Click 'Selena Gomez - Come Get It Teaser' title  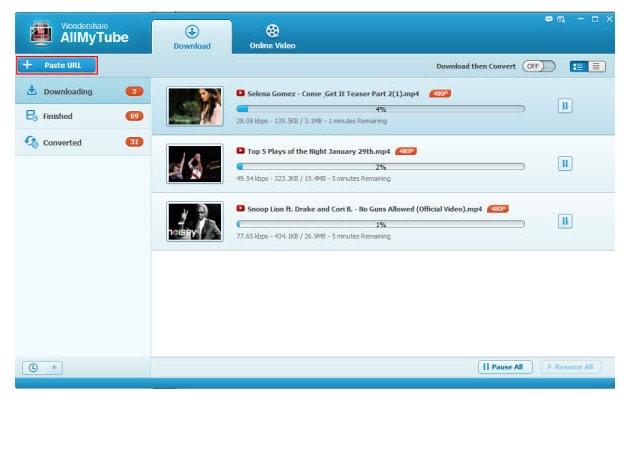(x=333, y=94)
